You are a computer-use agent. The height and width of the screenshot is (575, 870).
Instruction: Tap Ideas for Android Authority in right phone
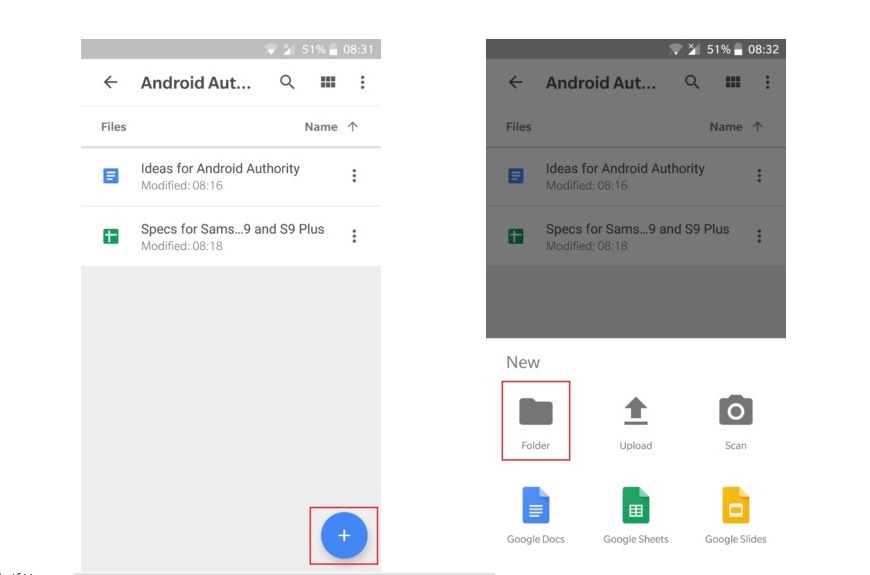click(636, 176)
